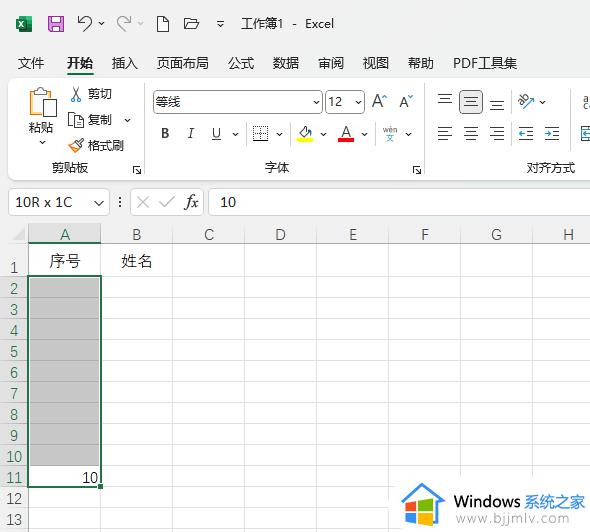
Task: Open the 剪贴板 dialog launcher
Action: point(137,170)
